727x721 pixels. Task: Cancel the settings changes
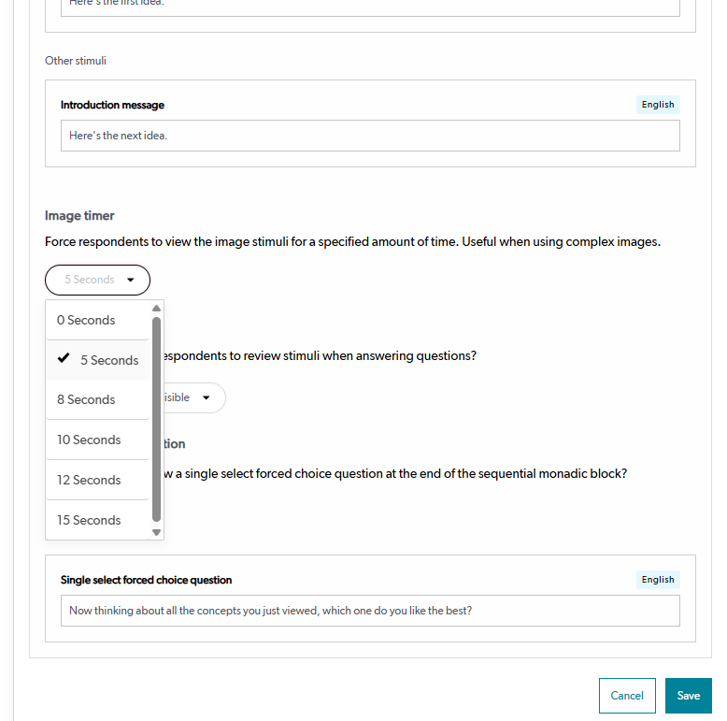627,695
